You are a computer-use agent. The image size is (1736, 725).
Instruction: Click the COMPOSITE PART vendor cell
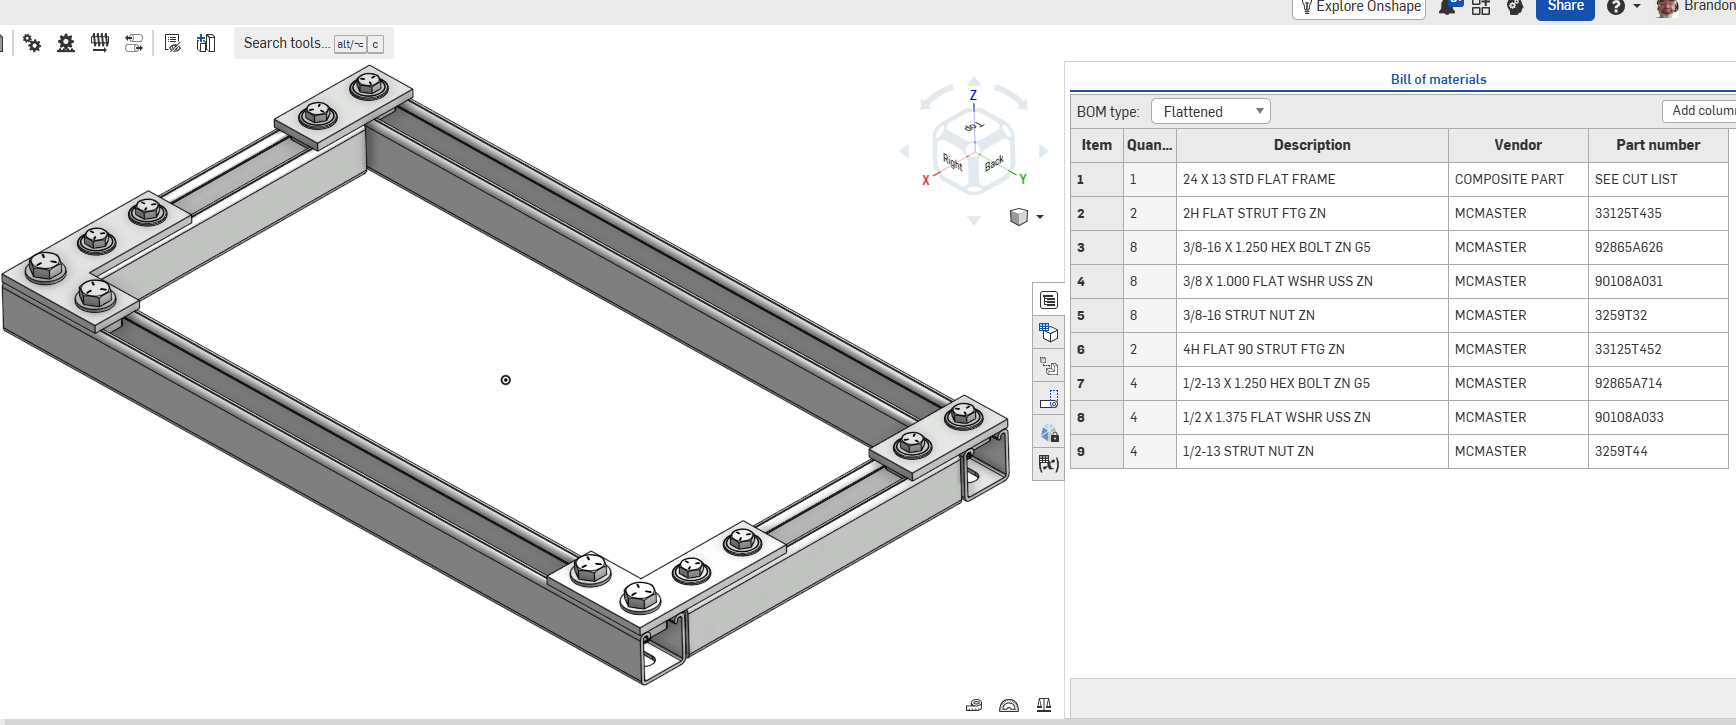pos(1518,179)
